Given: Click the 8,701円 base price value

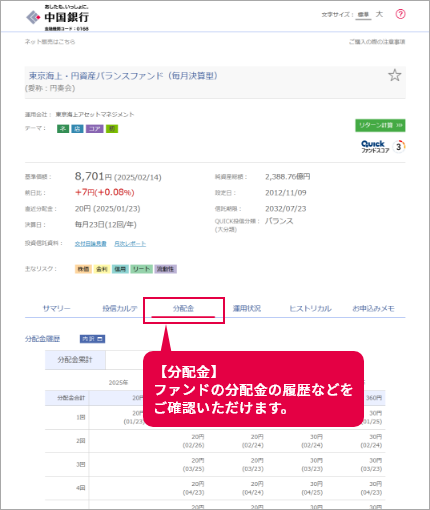Looking at the screenshot, I should (x=93, y=176).
